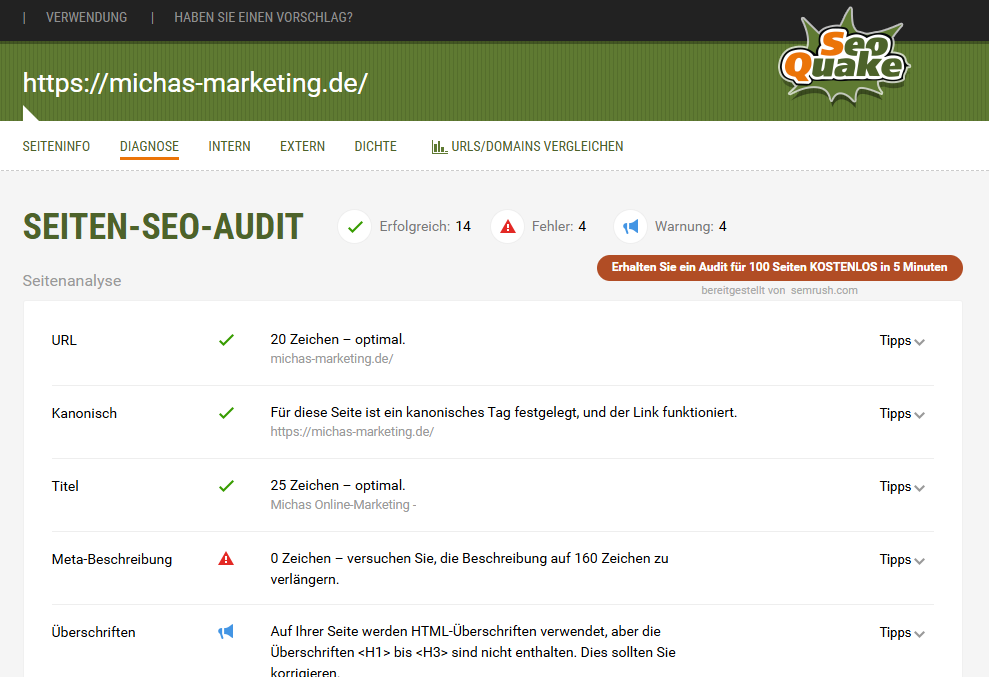
Task: Click the https://michas-marketing.de/ header URL
Action: point(196,83)
